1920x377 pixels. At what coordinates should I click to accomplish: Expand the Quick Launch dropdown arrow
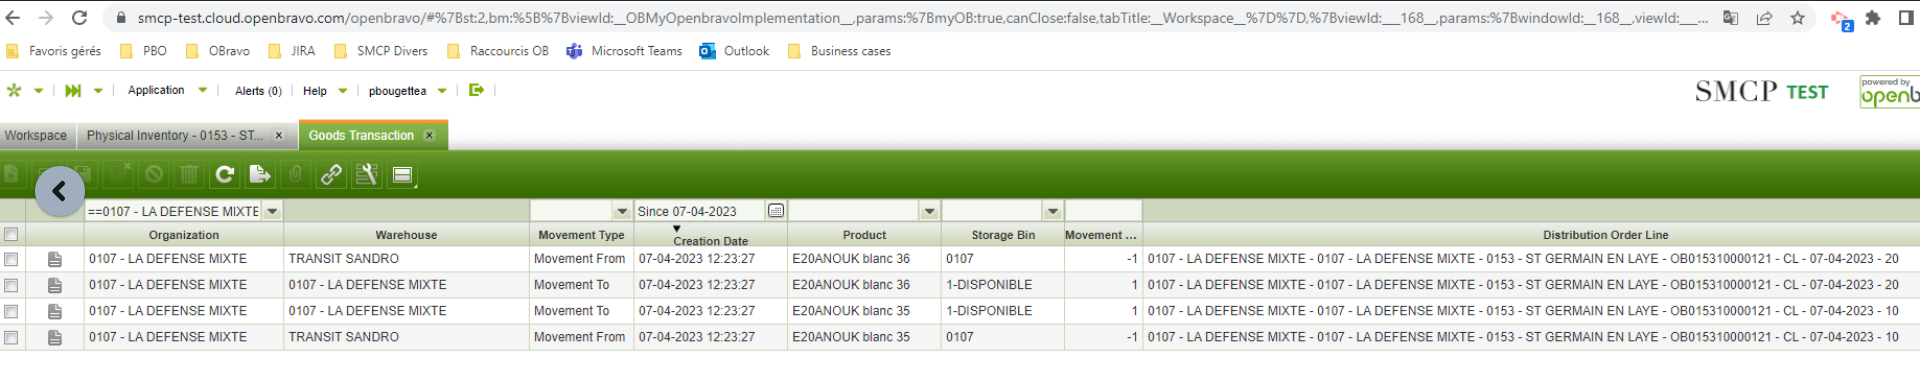98,90
